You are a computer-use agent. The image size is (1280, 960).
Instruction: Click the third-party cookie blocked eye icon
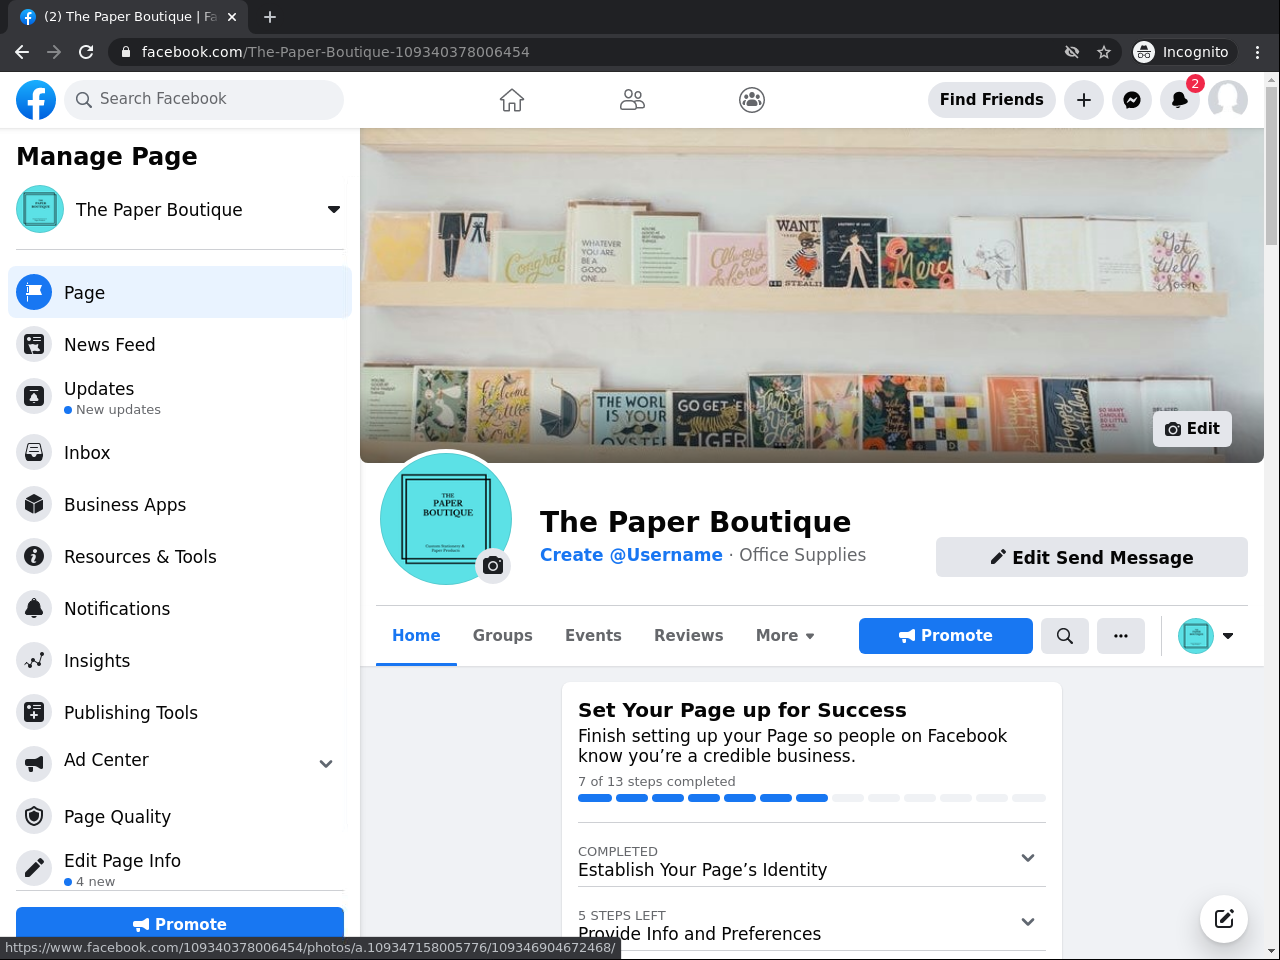1072,52
